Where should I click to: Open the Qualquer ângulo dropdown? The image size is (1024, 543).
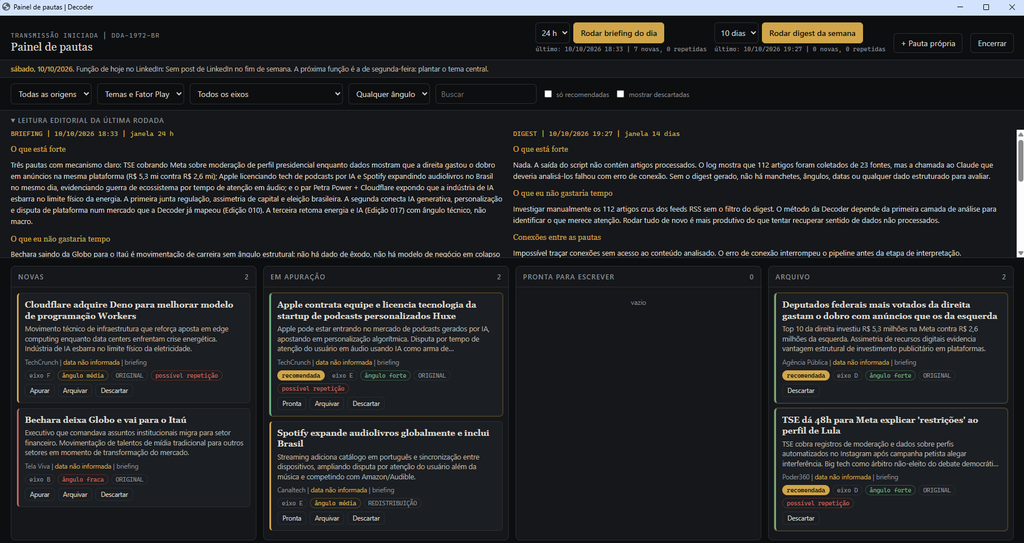click(389, 94)
